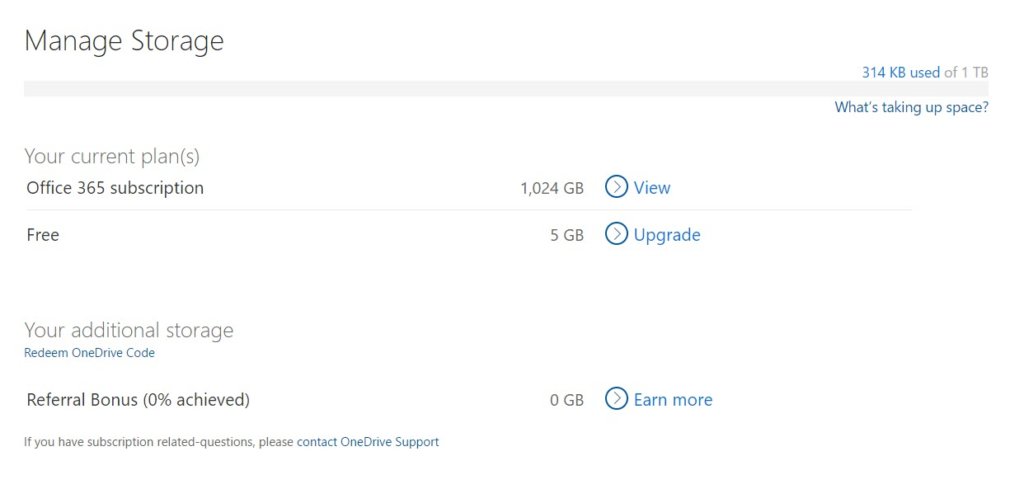The image size is (1024, 503).
Task: Click the "Your current plan(s)" section heading
Action: 112,157
